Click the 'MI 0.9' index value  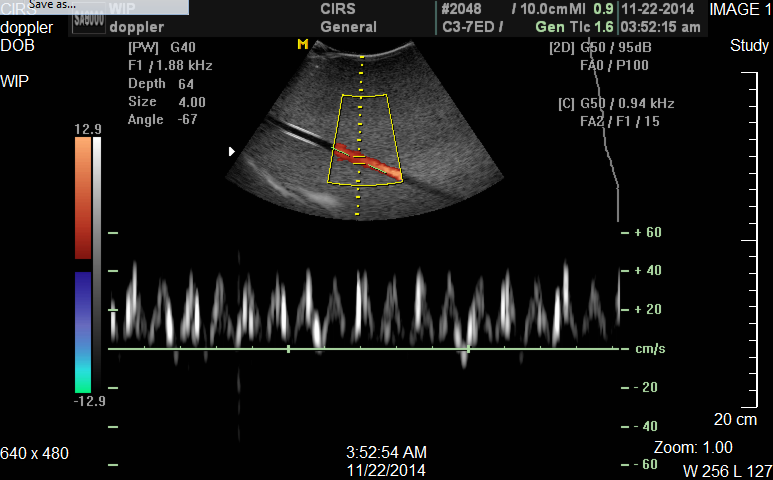[592, 9]
